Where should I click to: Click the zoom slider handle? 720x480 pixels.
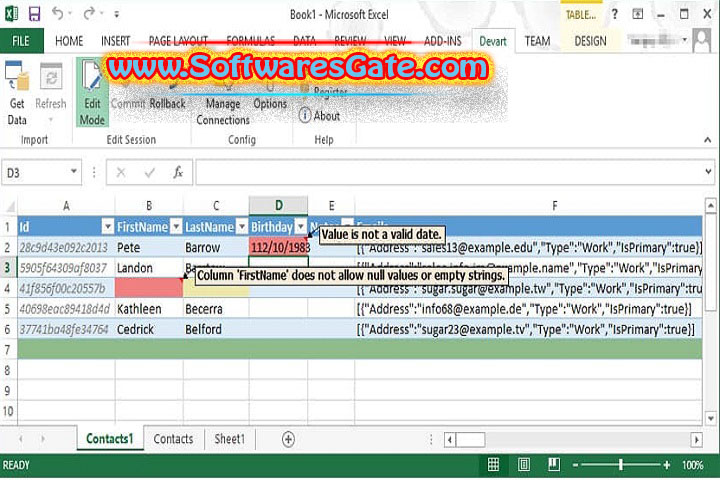(x=620, y=465)
